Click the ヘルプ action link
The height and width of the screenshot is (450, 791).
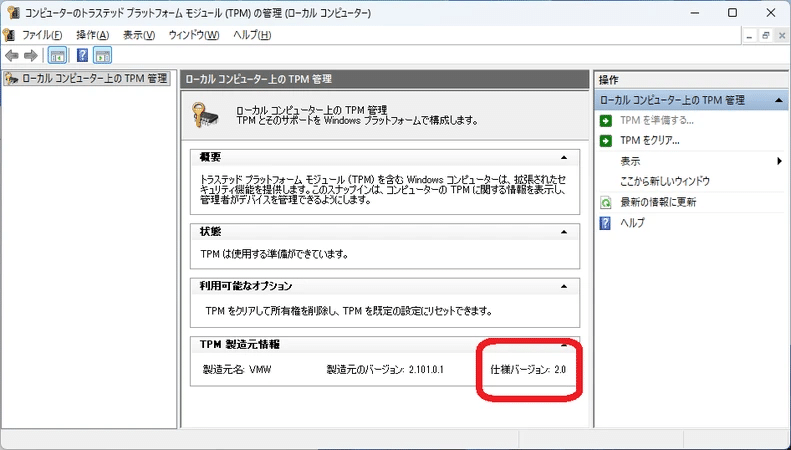(x=632, y=222)
